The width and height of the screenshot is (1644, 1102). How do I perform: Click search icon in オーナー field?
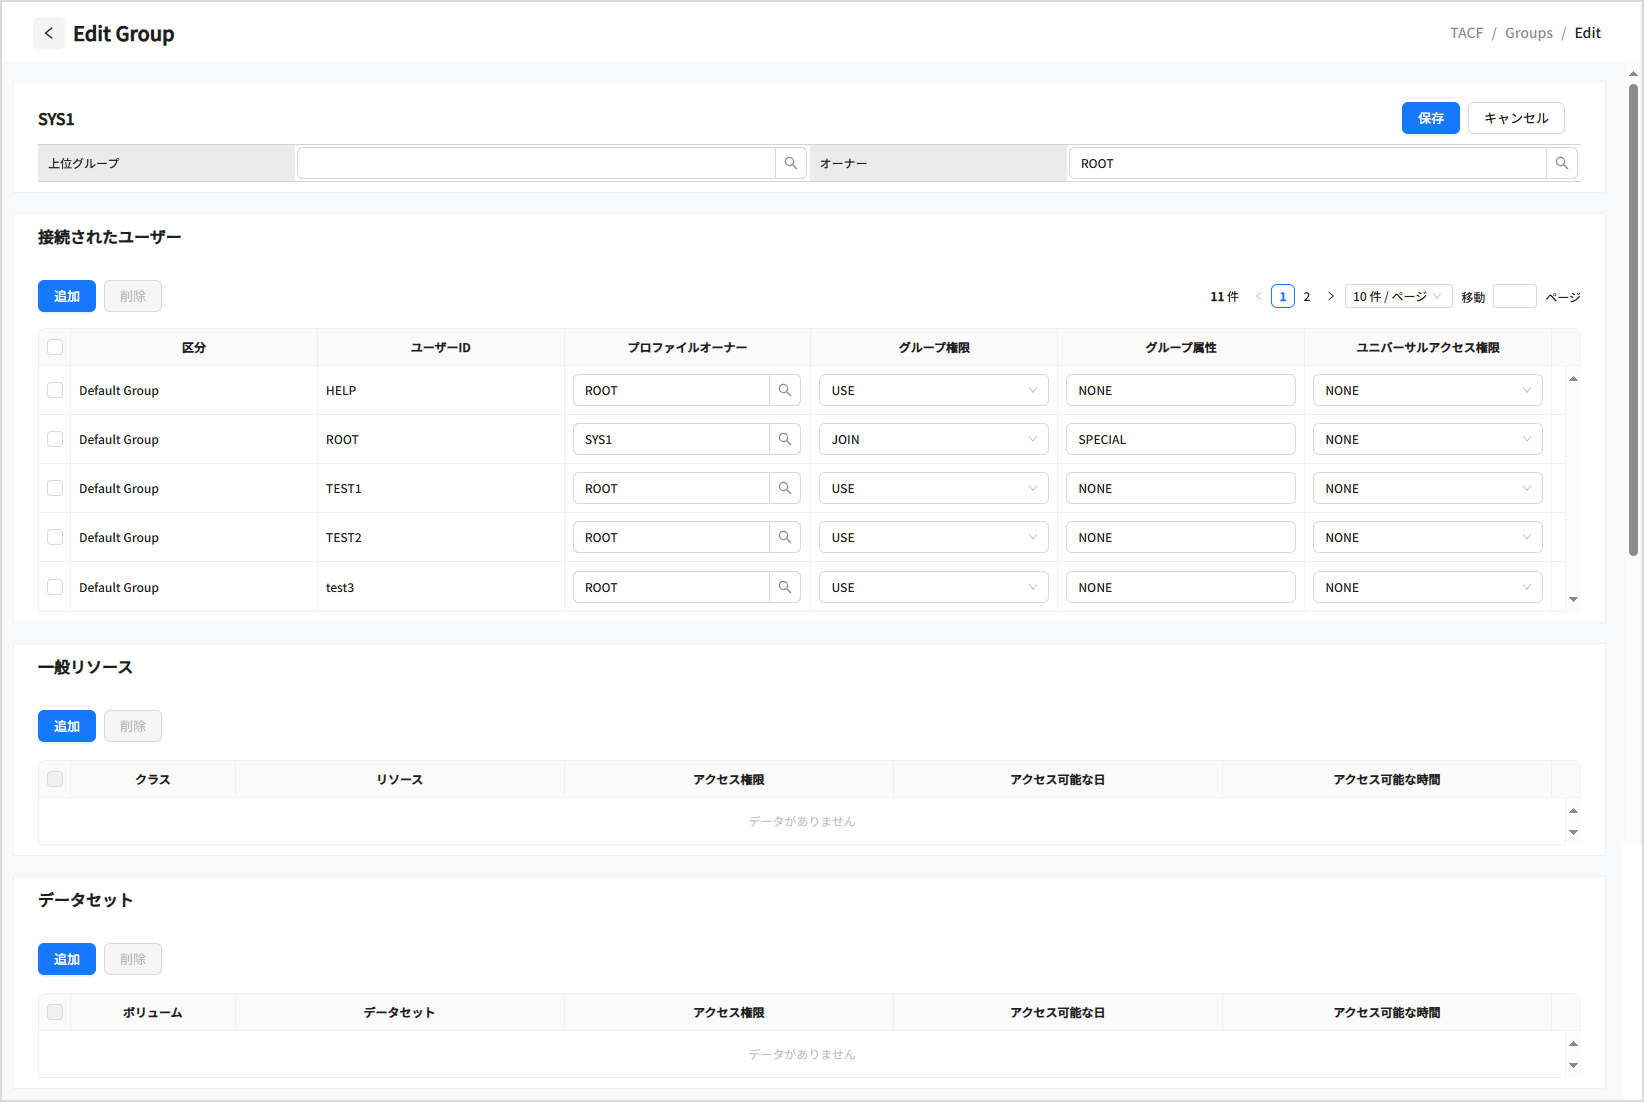tap(1562, 163)
